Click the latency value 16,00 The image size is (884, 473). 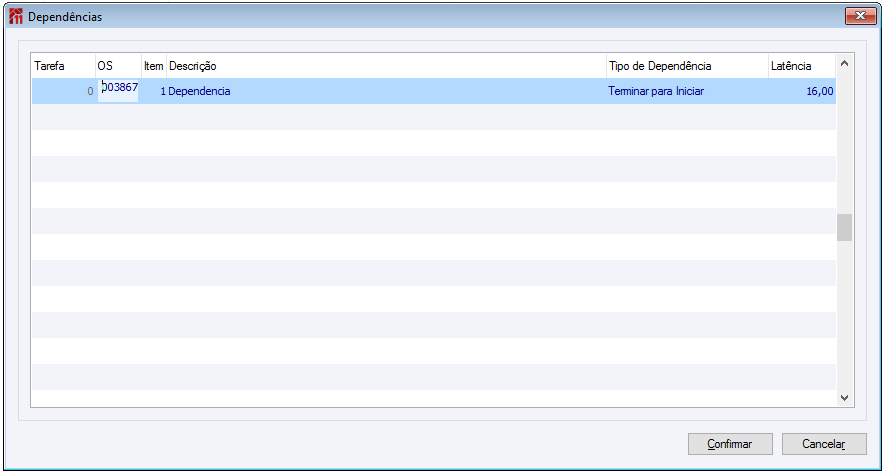[x=802, y=91]
